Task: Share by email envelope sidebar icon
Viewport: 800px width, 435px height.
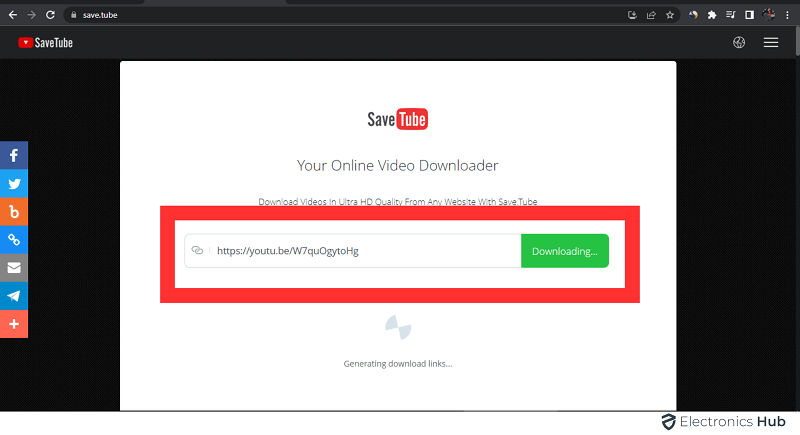Action: click(x=14, y=268)
